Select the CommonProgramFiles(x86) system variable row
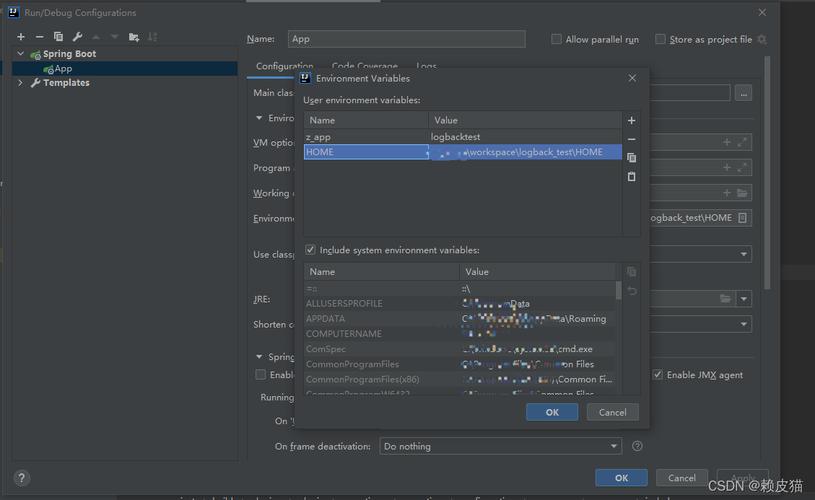Screen dimensions: 815x500 [x=459, y=379]
